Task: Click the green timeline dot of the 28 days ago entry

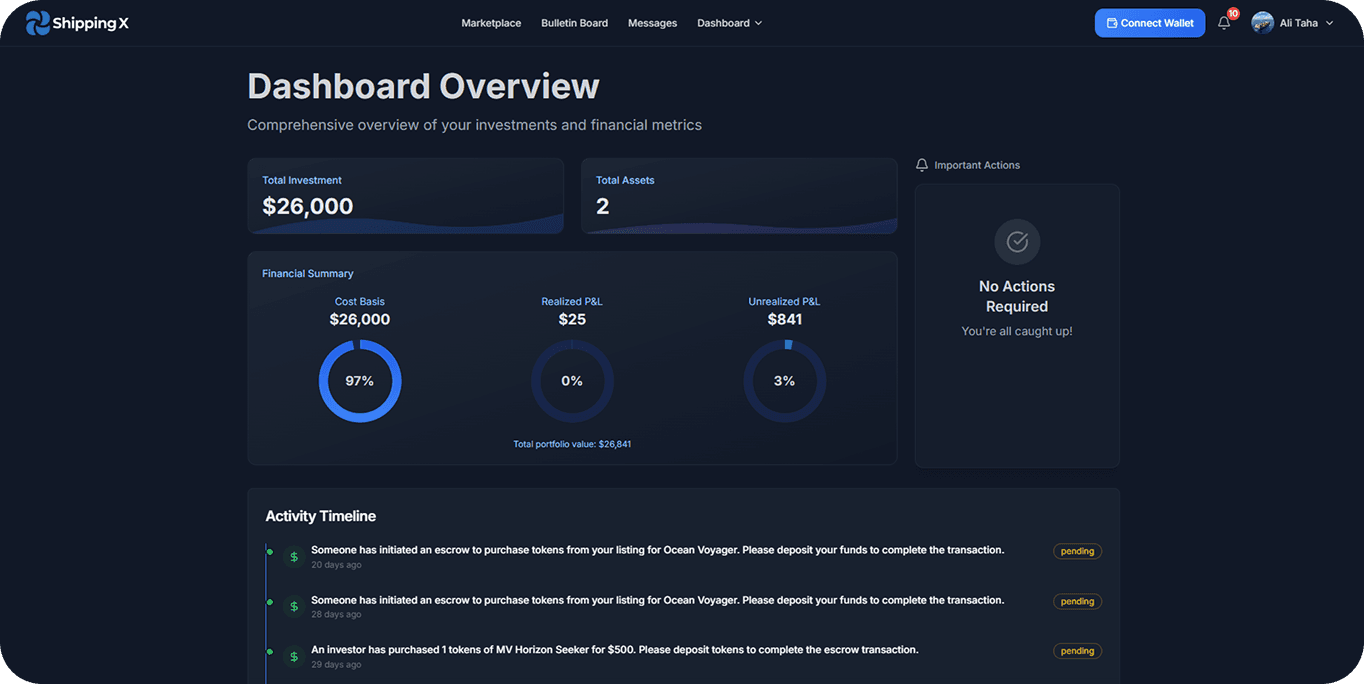Action: click(269, 602)
